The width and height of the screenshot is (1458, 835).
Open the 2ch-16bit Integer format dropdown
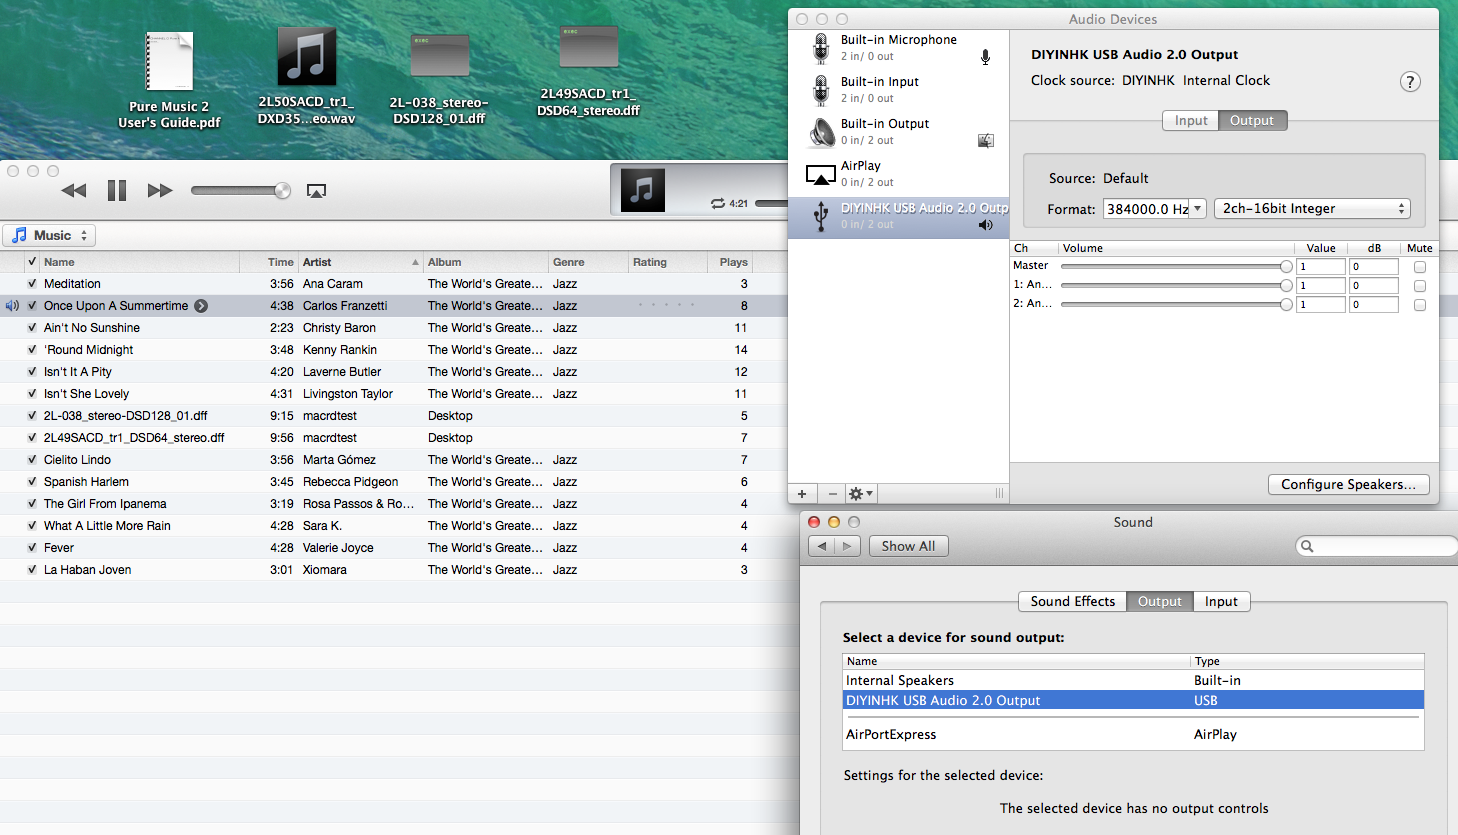pos(1313,209)
